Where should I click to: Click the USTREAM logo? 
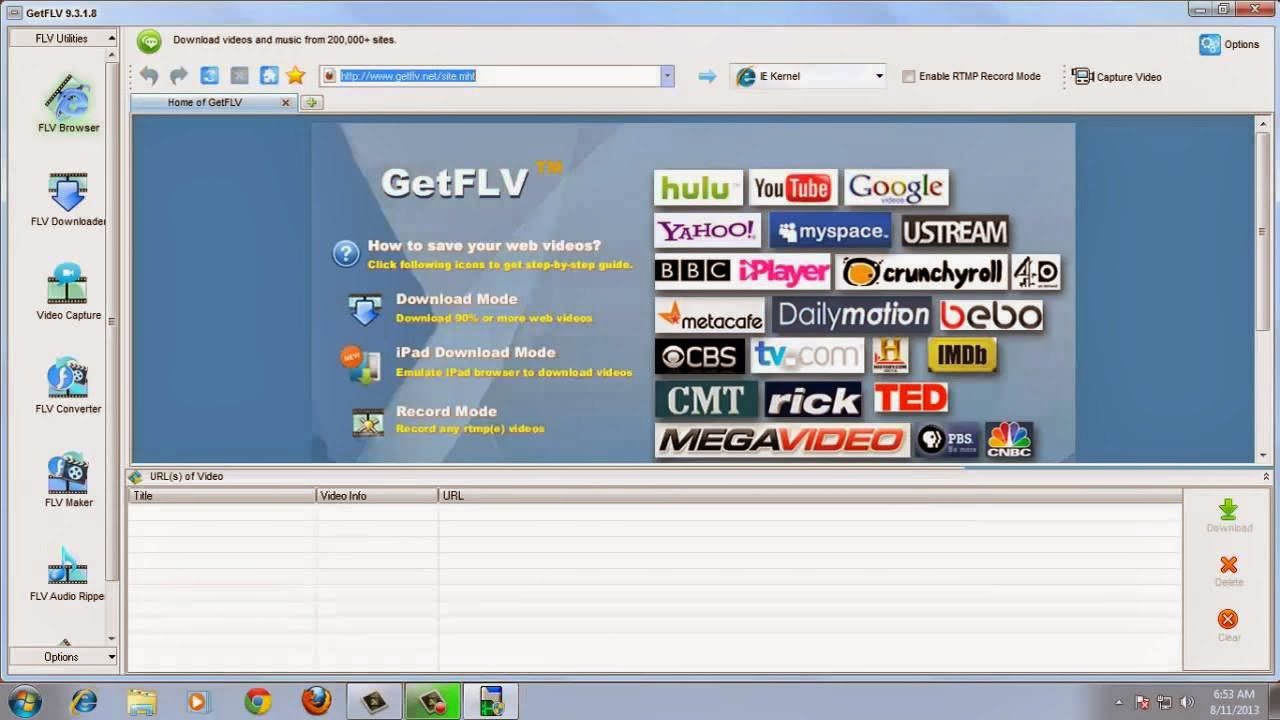click(955, 231)
